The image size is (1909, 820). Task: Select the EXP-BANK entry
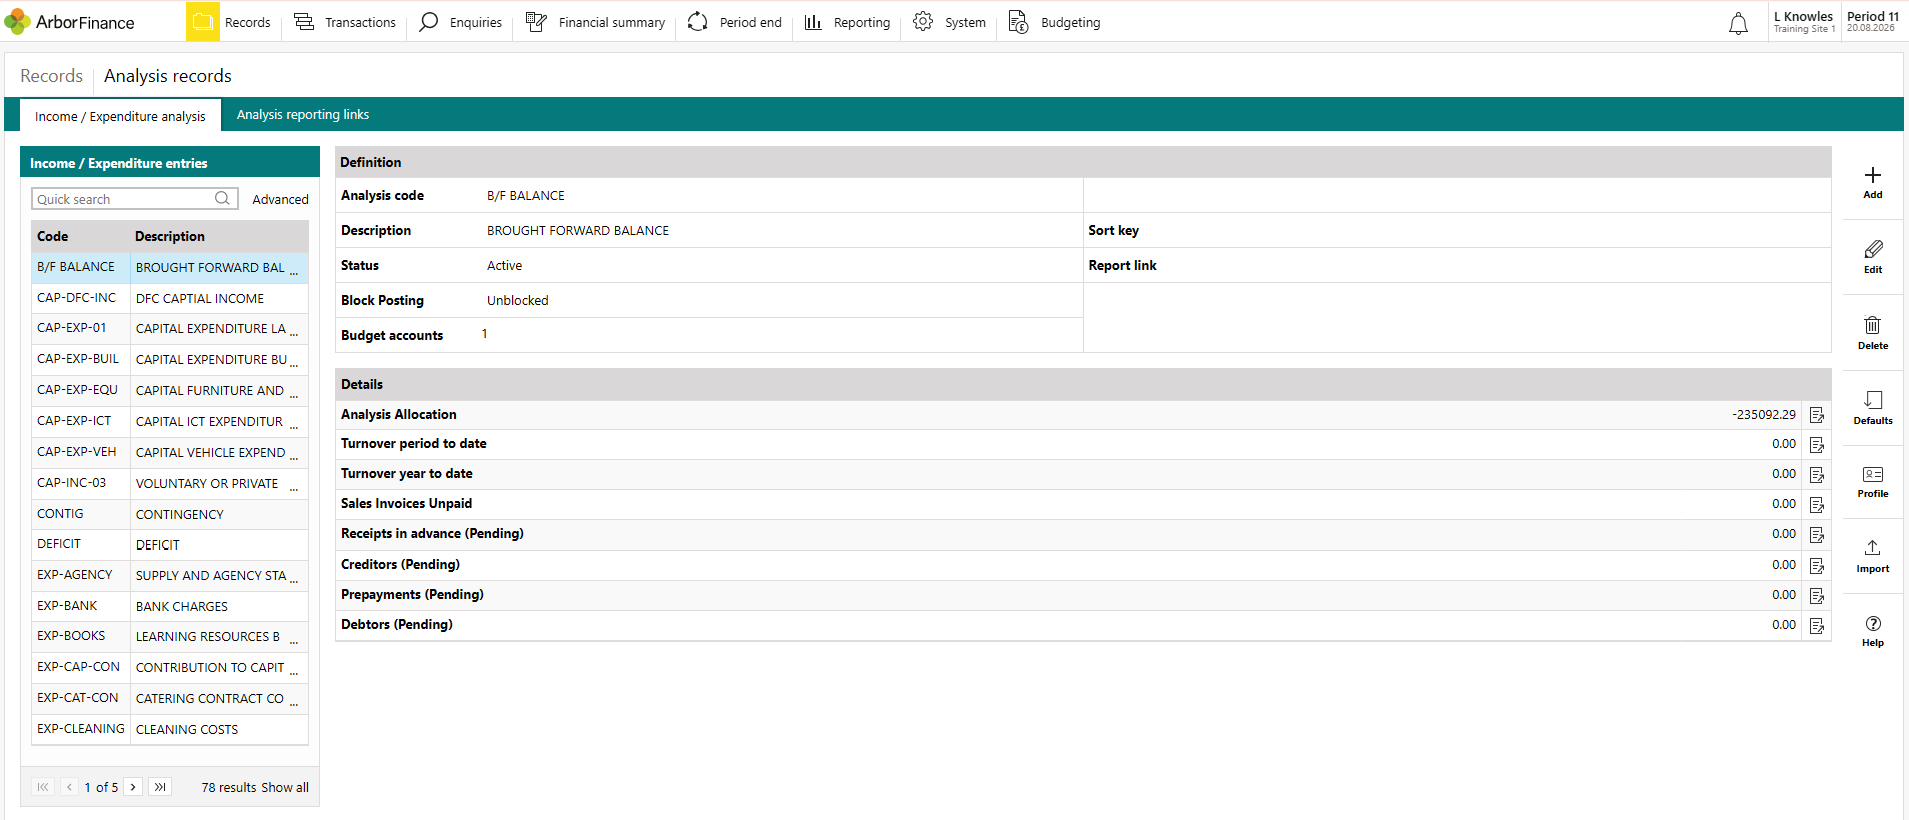point(170,606)
